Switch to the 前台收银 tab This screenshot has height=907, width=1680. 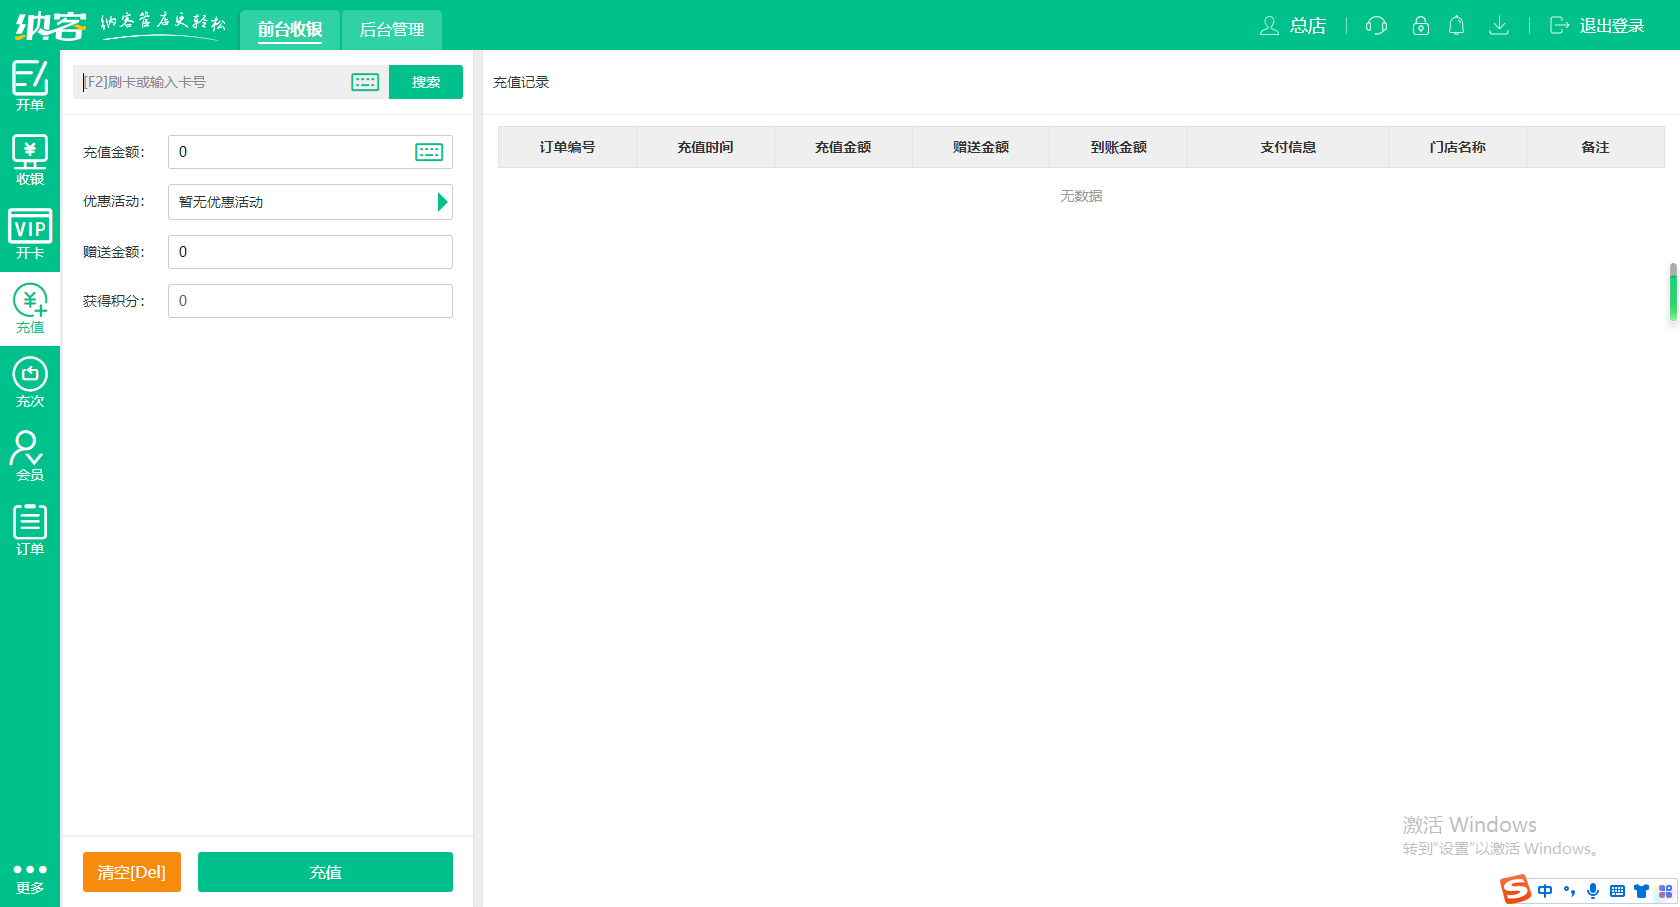tap(290, 30)
